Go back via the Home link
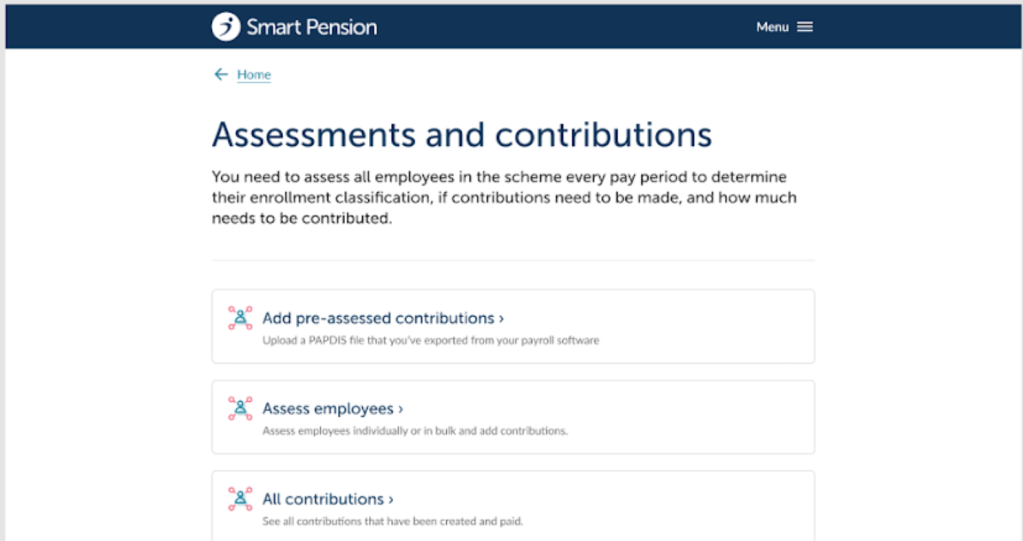The height and width of the screenshot is (541, 1023). [254, 75]
